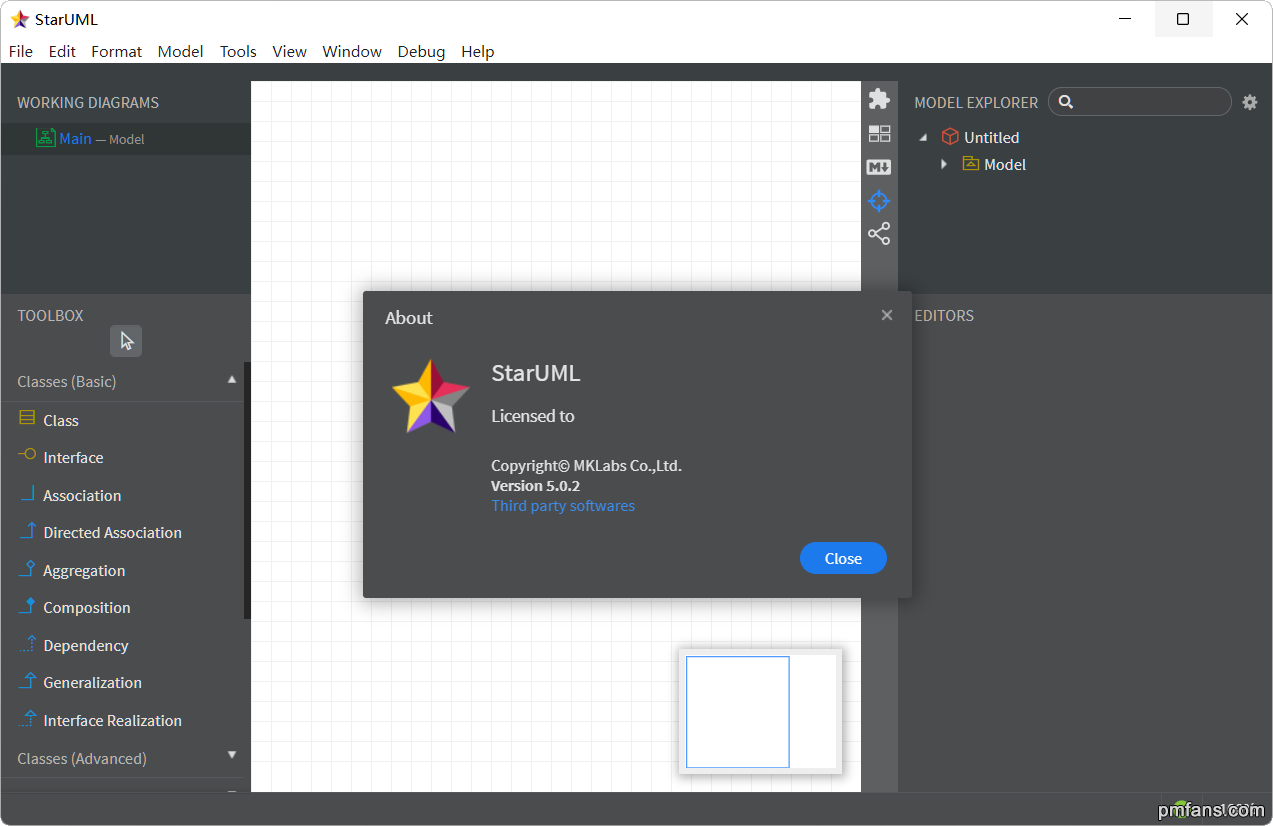Open the Window menu
1273x826 pixels.
tap(352, 51)
